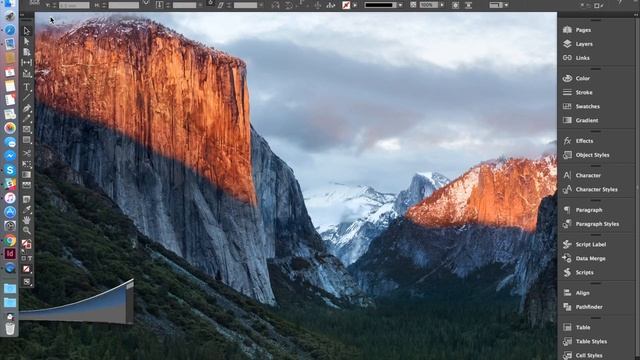The width and height of the screenshot is (640, 360).
Task: Select the Selection tool arrow
Action: [27, 31]
